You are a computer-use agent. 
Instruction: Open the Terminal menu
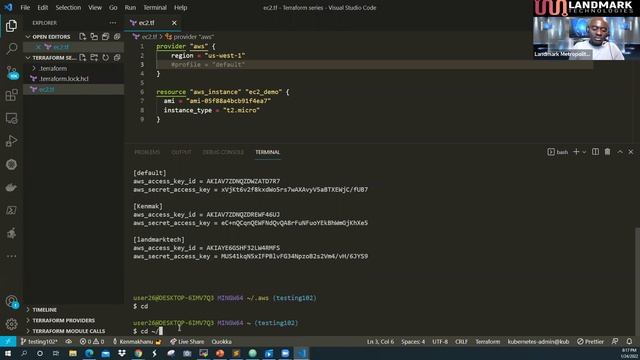(x=155, y=7)
